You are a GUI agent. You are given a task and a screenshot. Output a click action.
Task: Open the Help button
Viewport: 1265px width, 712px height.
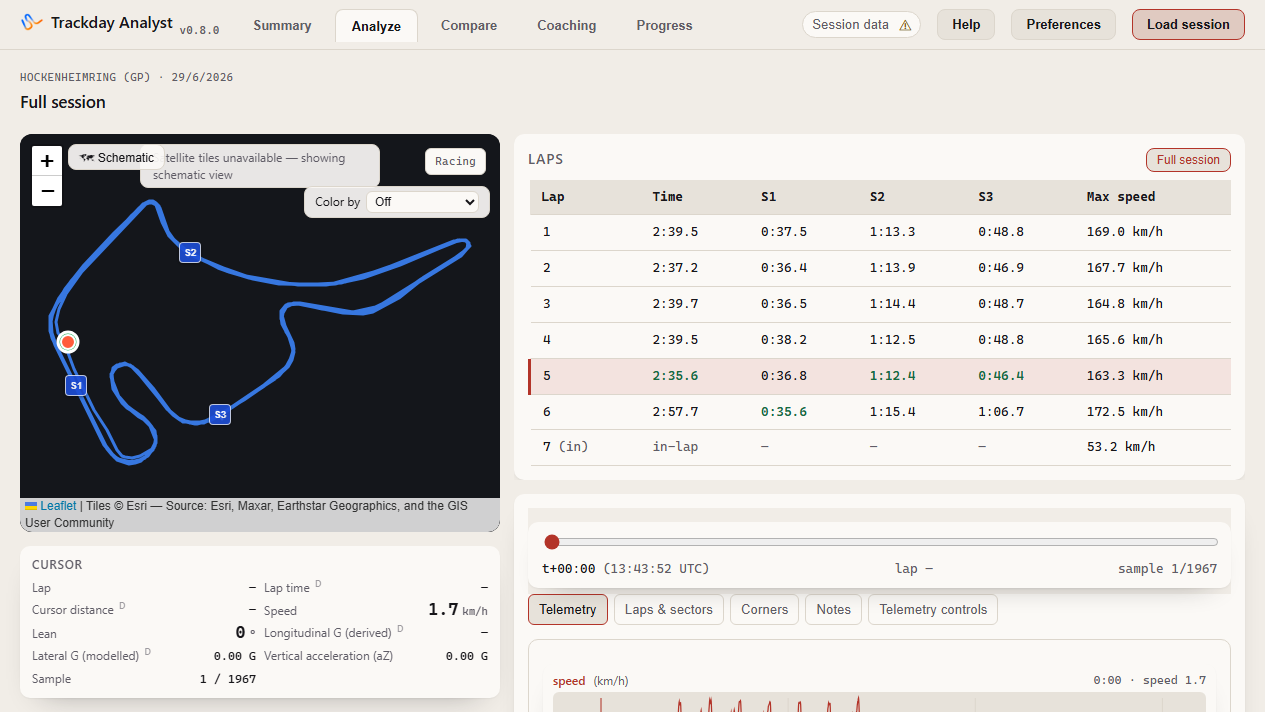pyautogui.click(x=966, y=25)
